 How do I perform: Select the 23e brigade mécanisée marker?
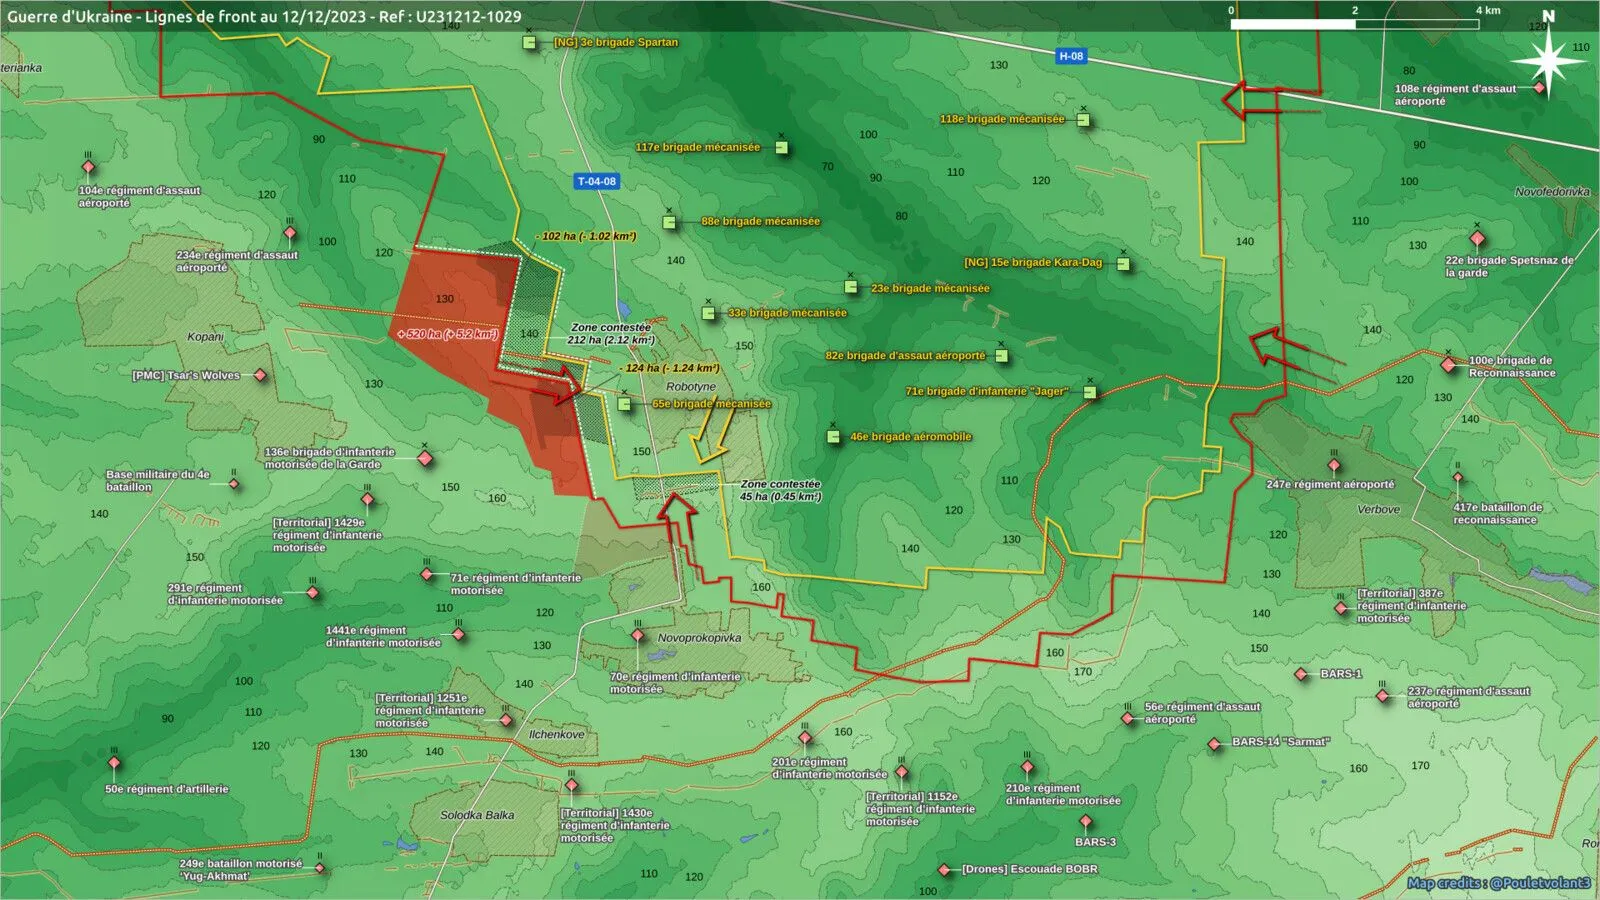(851, 287)
